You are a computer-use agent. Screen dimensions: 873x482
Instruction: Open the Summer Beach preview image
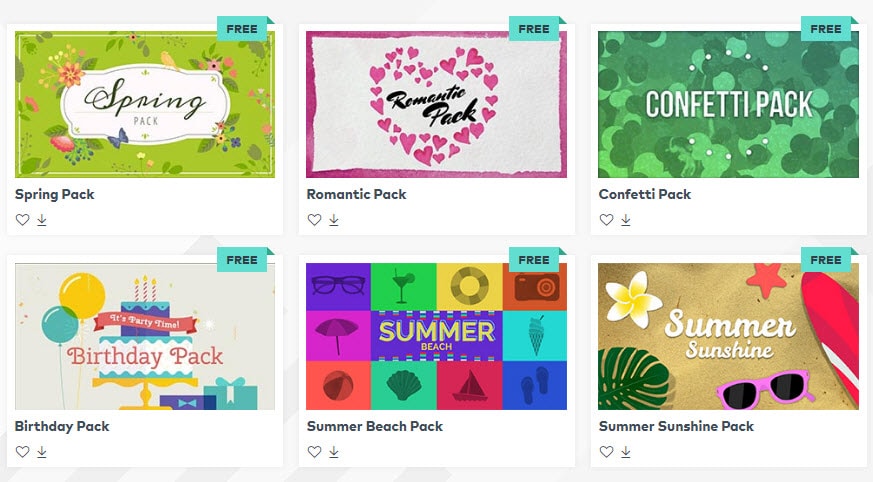436,336
